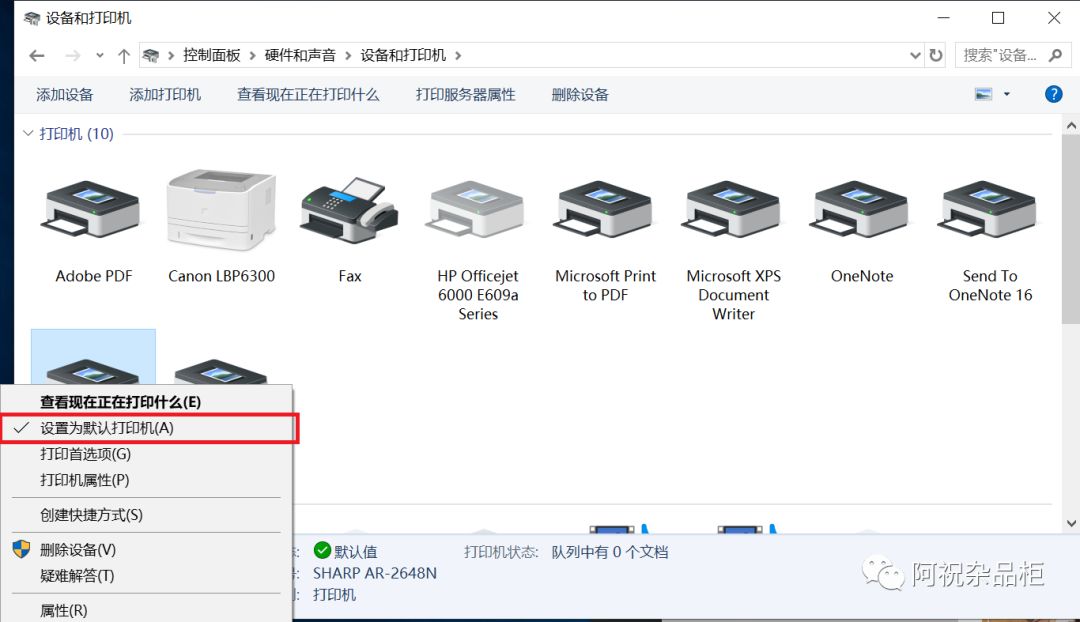Click 添加设备 toolbar button
This screenshot has width=1080, height=622.
pos(65,94)
